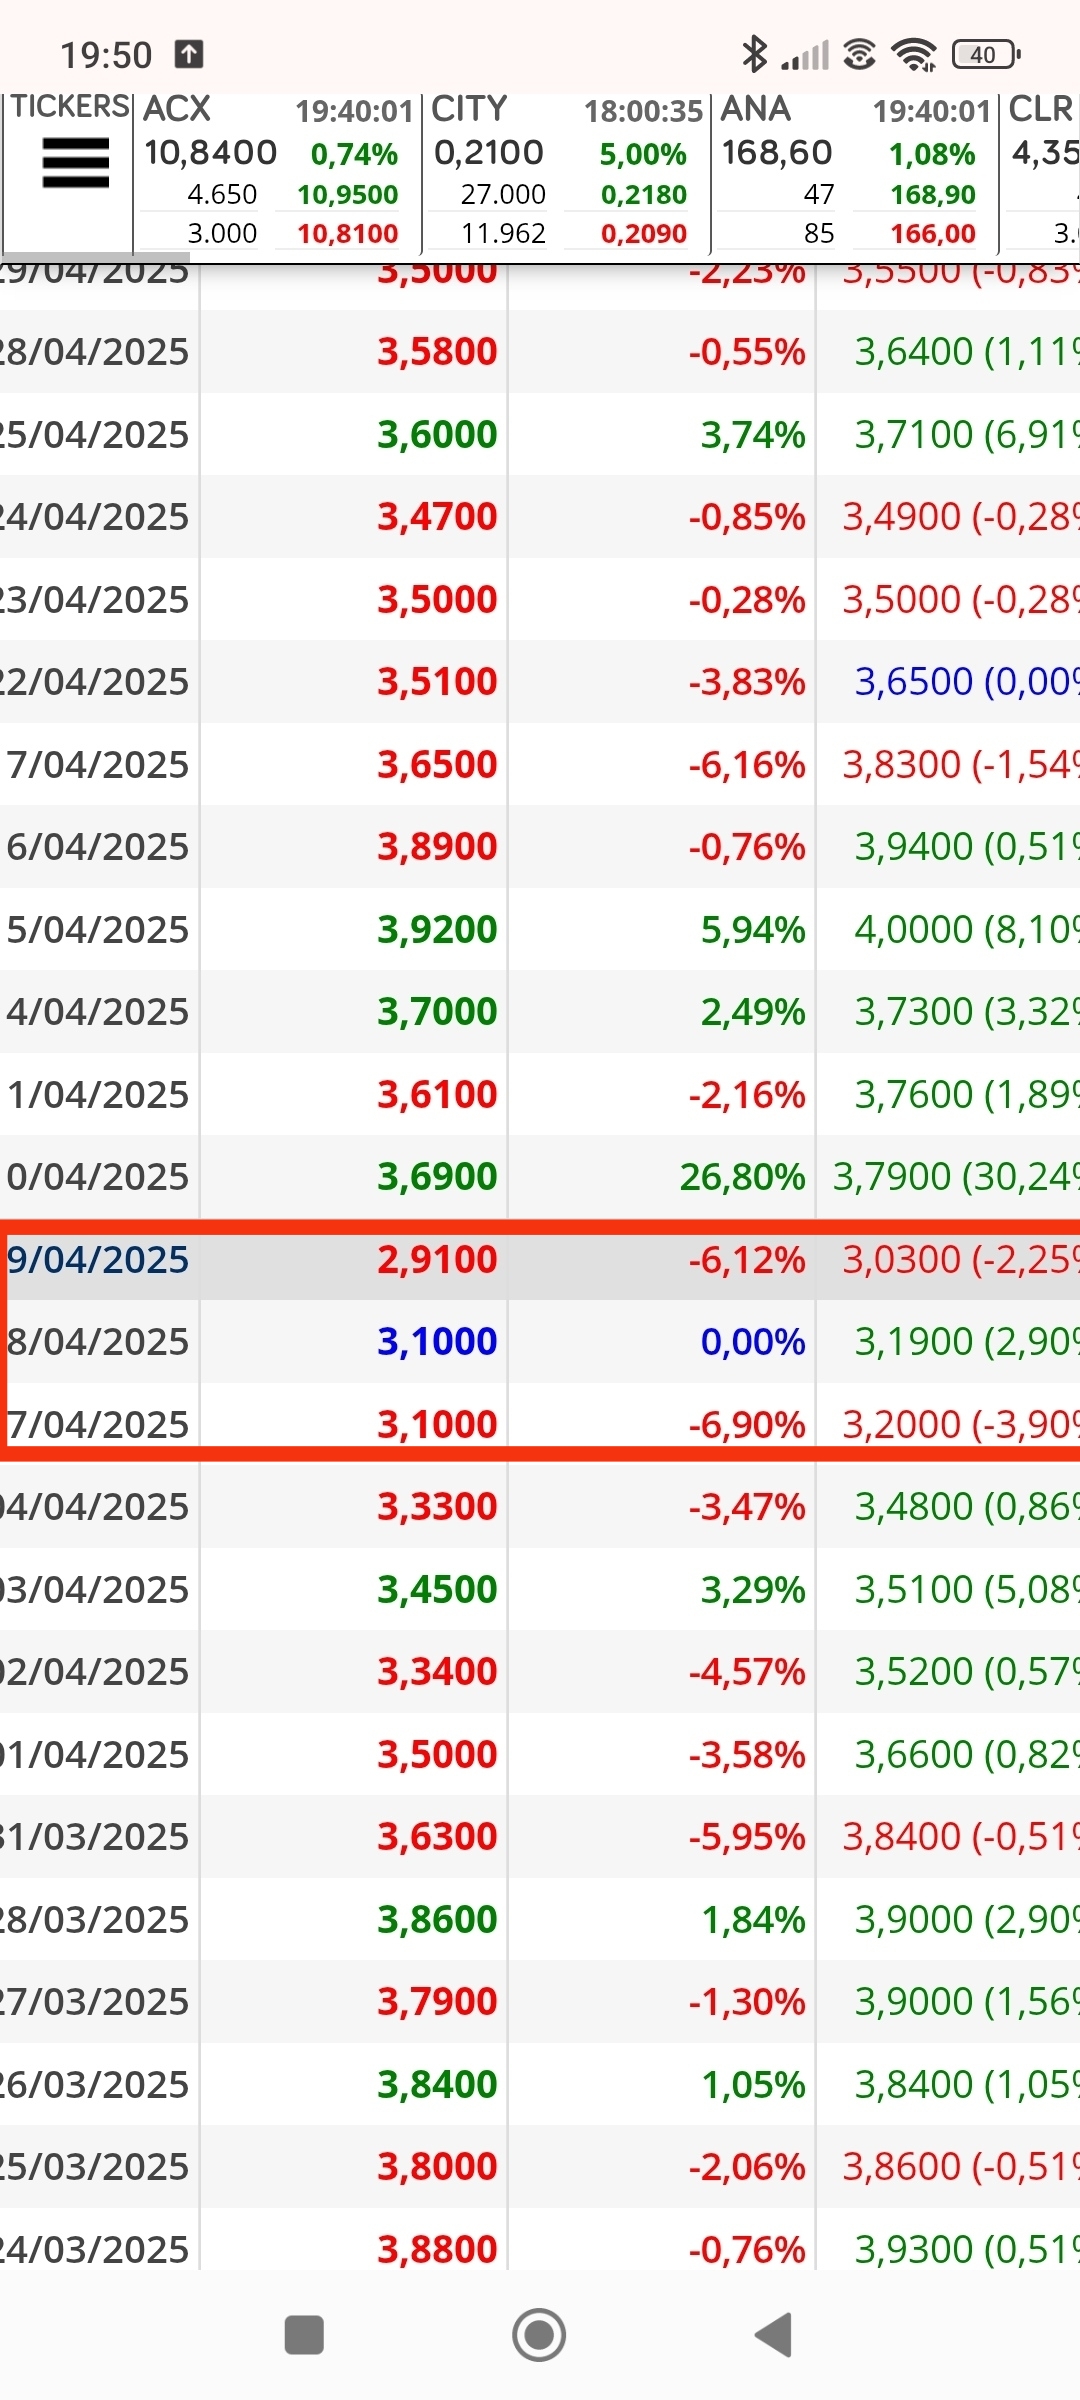
Task: Select the date cell of the -0,28% row
Action: click(x=99, y=599)
